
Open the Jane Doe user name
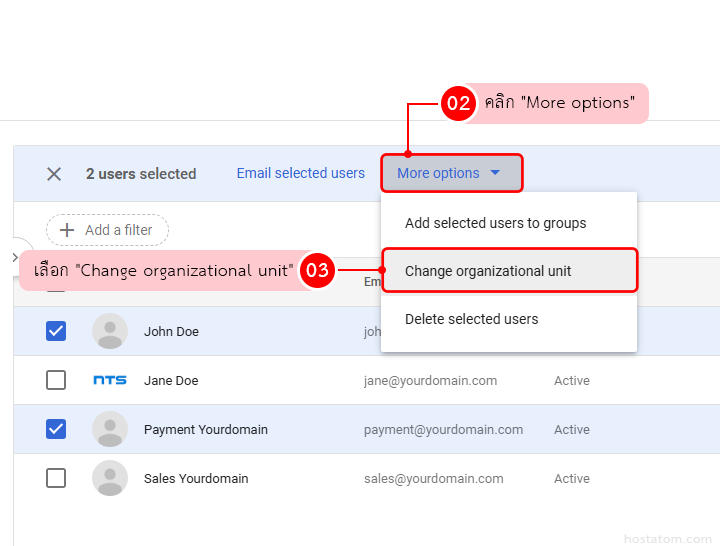tap(171, 380)
